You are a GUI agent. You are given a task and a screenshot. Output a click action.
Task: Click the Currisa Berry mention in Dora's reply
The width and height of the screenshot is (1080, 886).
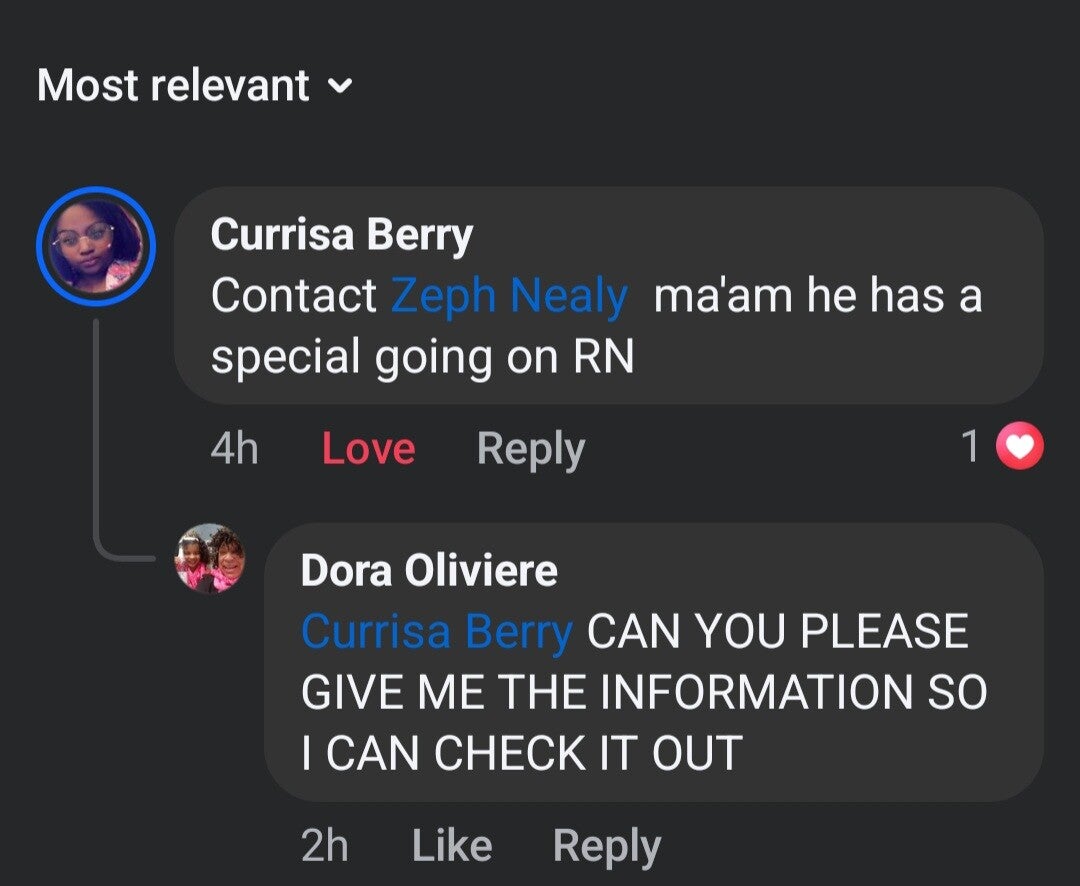point(437,632)
